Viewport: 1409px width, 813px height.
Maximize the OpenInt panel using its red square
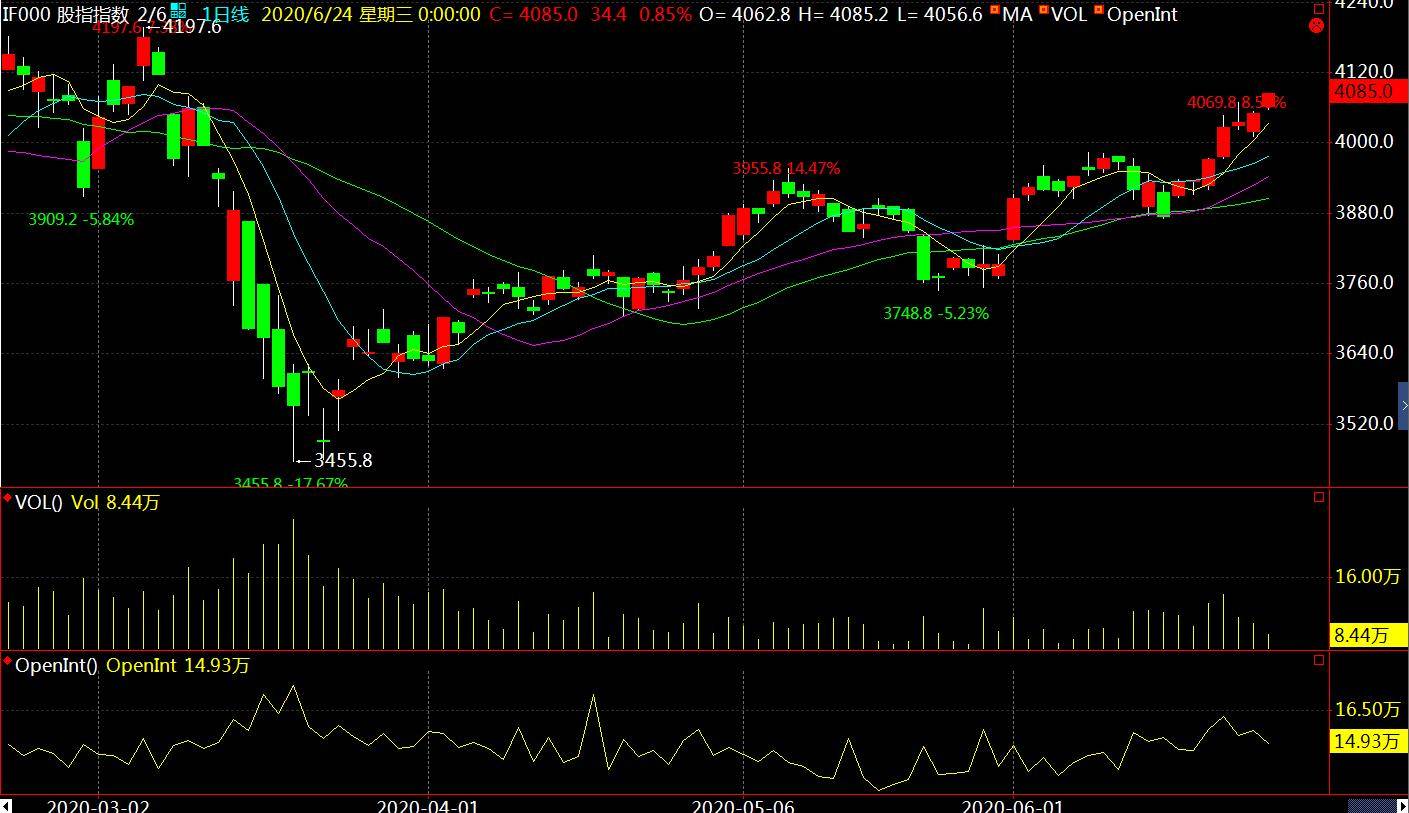(1319, 660)
